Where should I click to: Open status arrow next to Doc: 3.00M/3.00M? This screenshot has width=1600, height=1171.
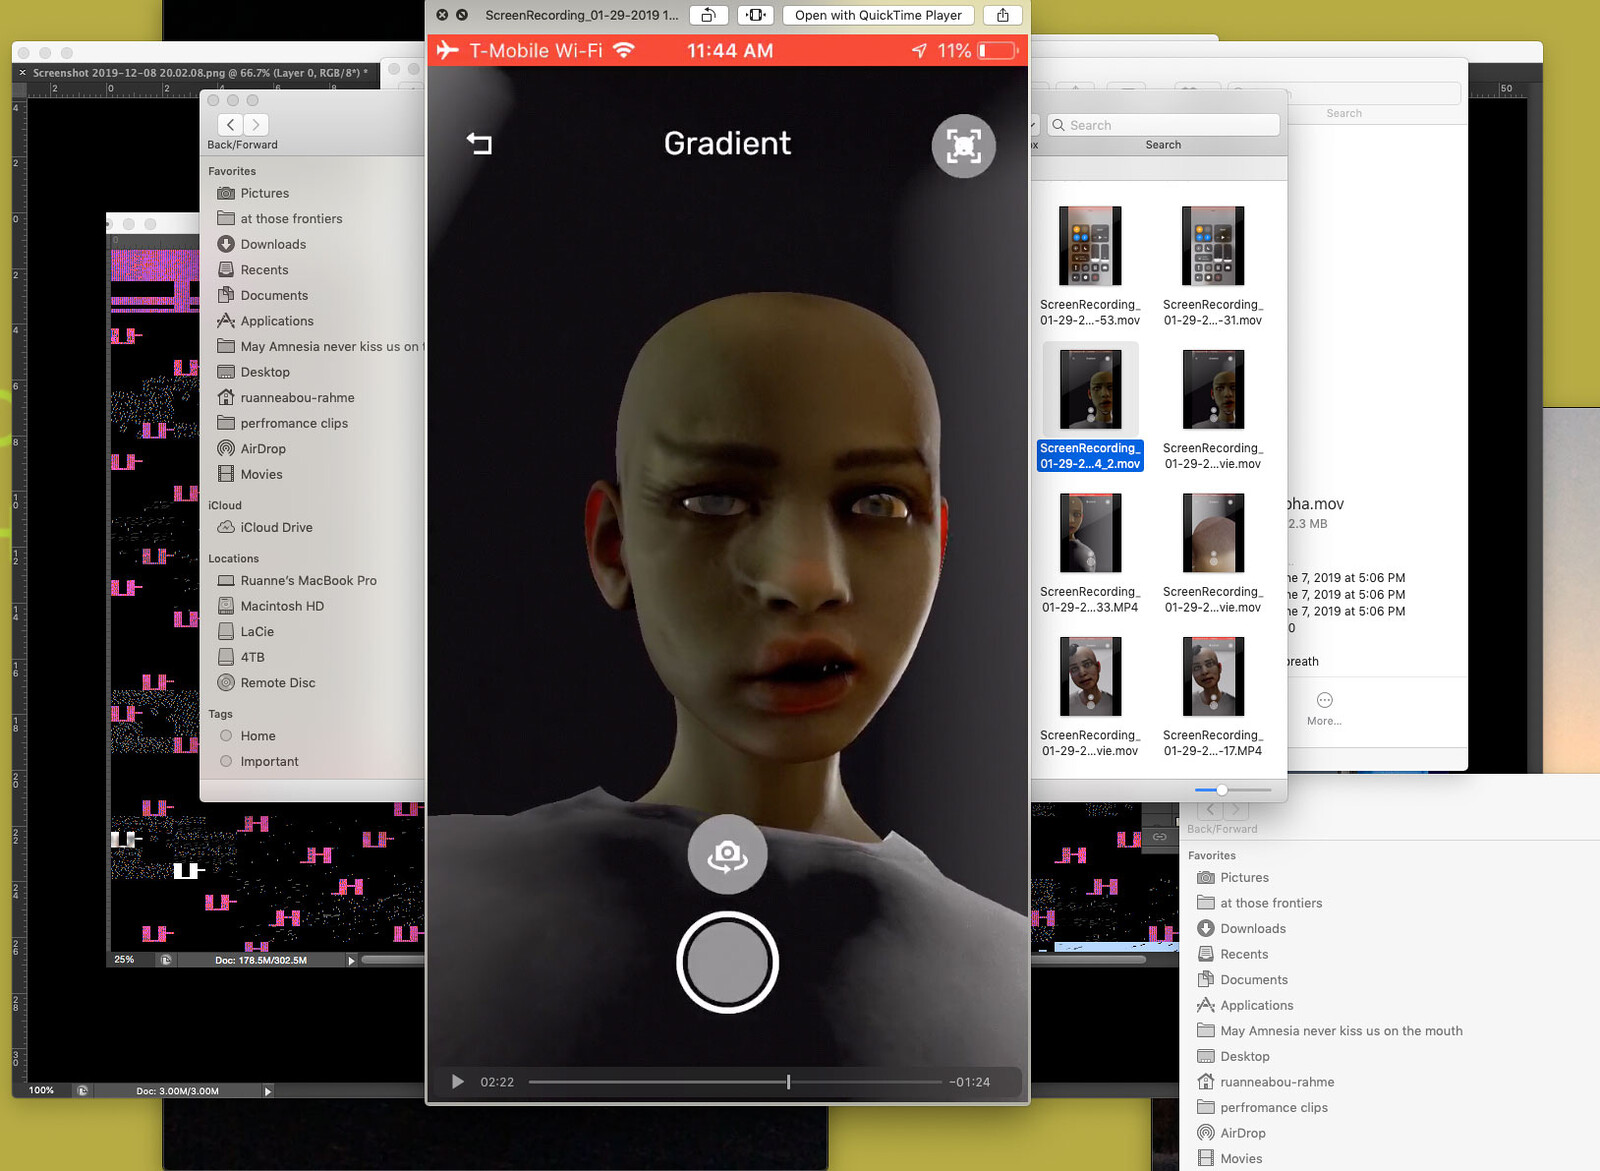tap(268, 1091)
